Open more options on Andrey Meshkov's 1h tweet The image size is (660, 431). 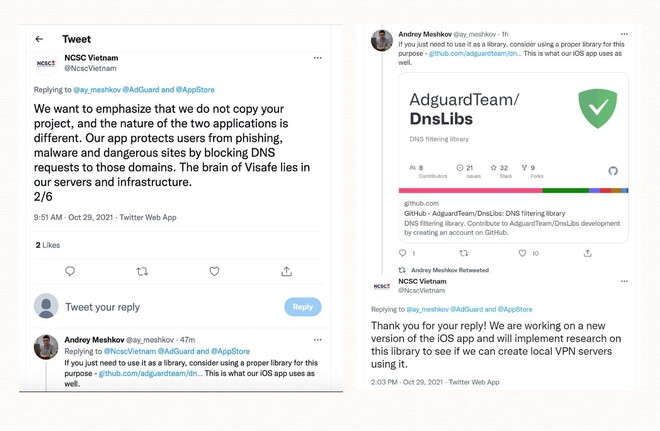(x=624, y=34)
